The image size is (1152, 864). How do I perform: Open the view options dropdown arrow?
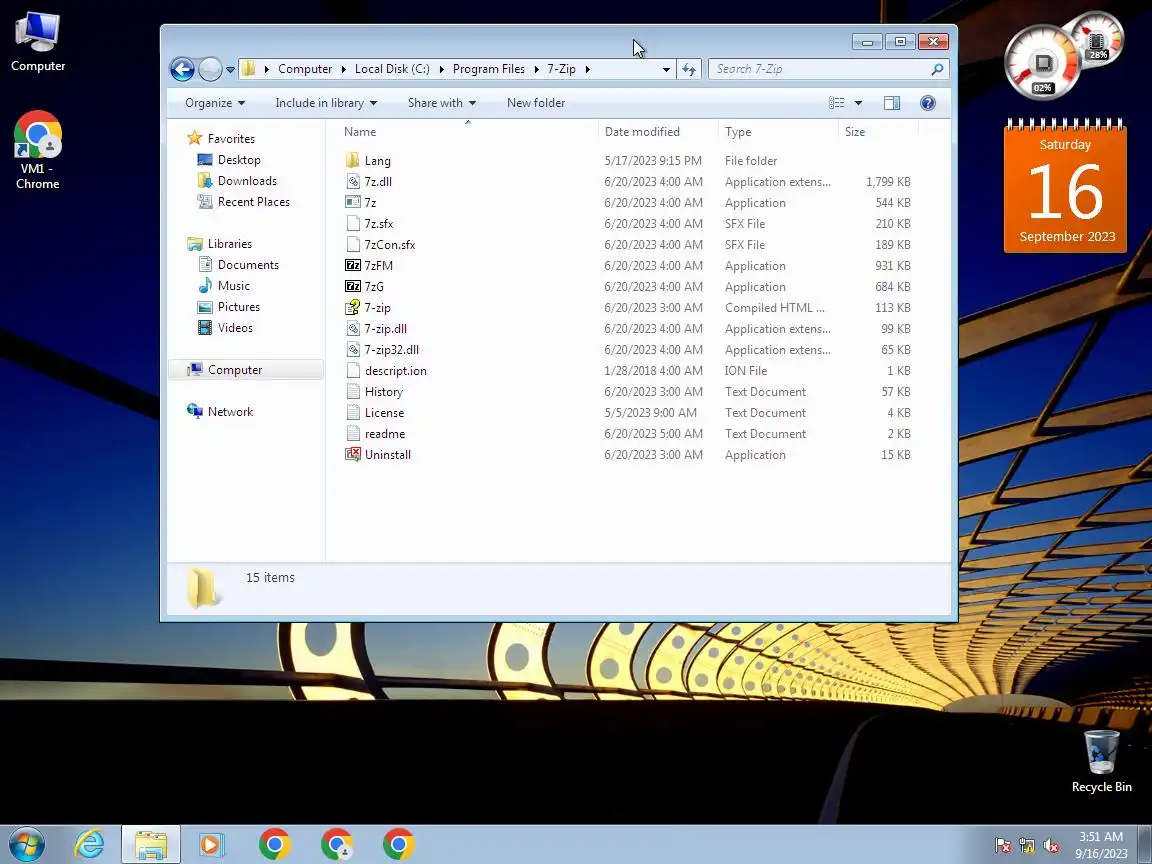858,103
